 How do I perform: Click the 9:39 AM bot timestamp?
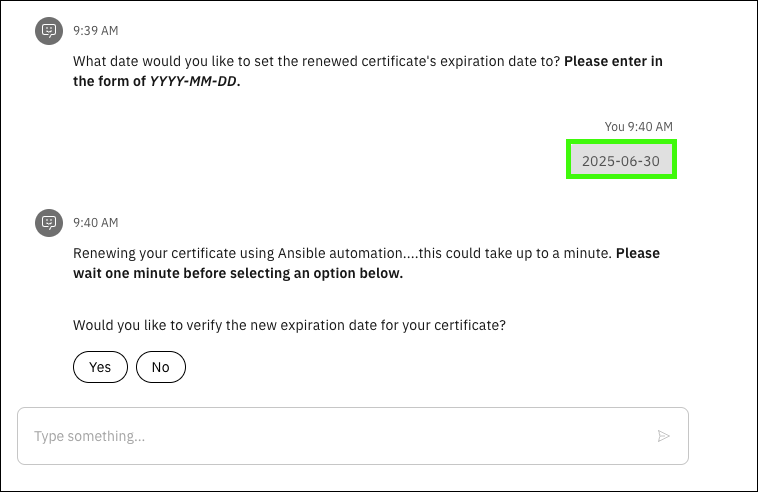tap(95, 31)
